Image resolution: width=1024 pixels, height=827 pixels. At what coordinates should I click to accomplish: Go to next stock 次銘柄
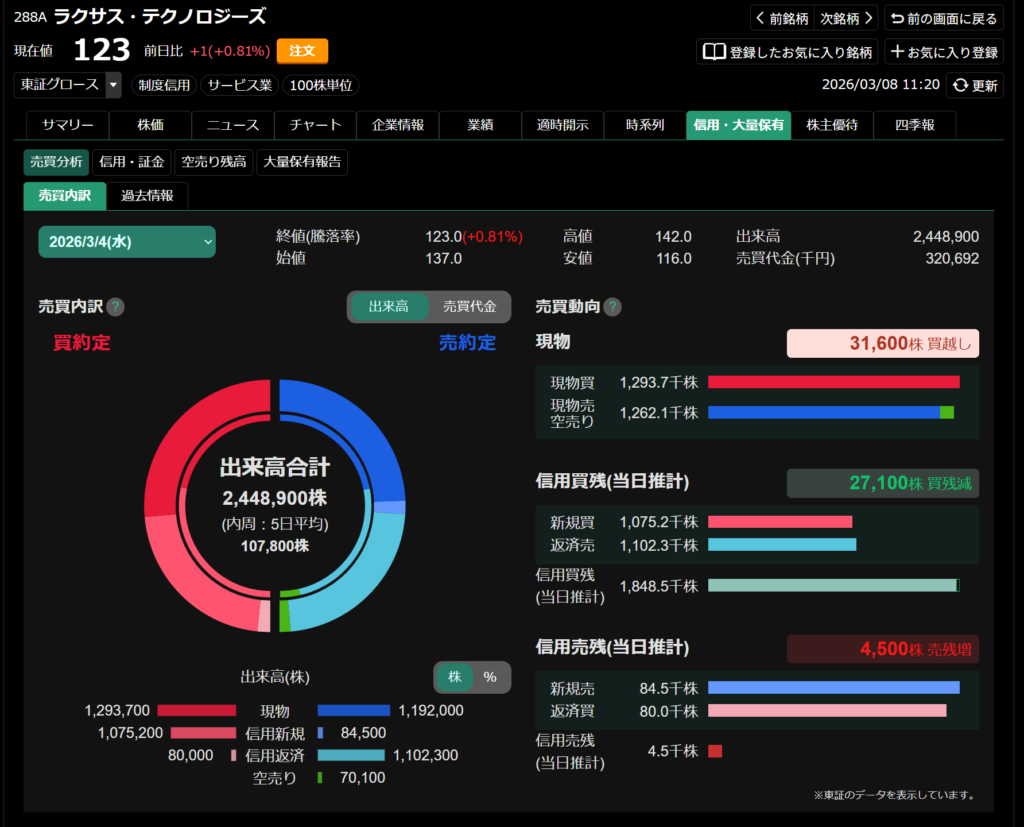tap(847, 18)
